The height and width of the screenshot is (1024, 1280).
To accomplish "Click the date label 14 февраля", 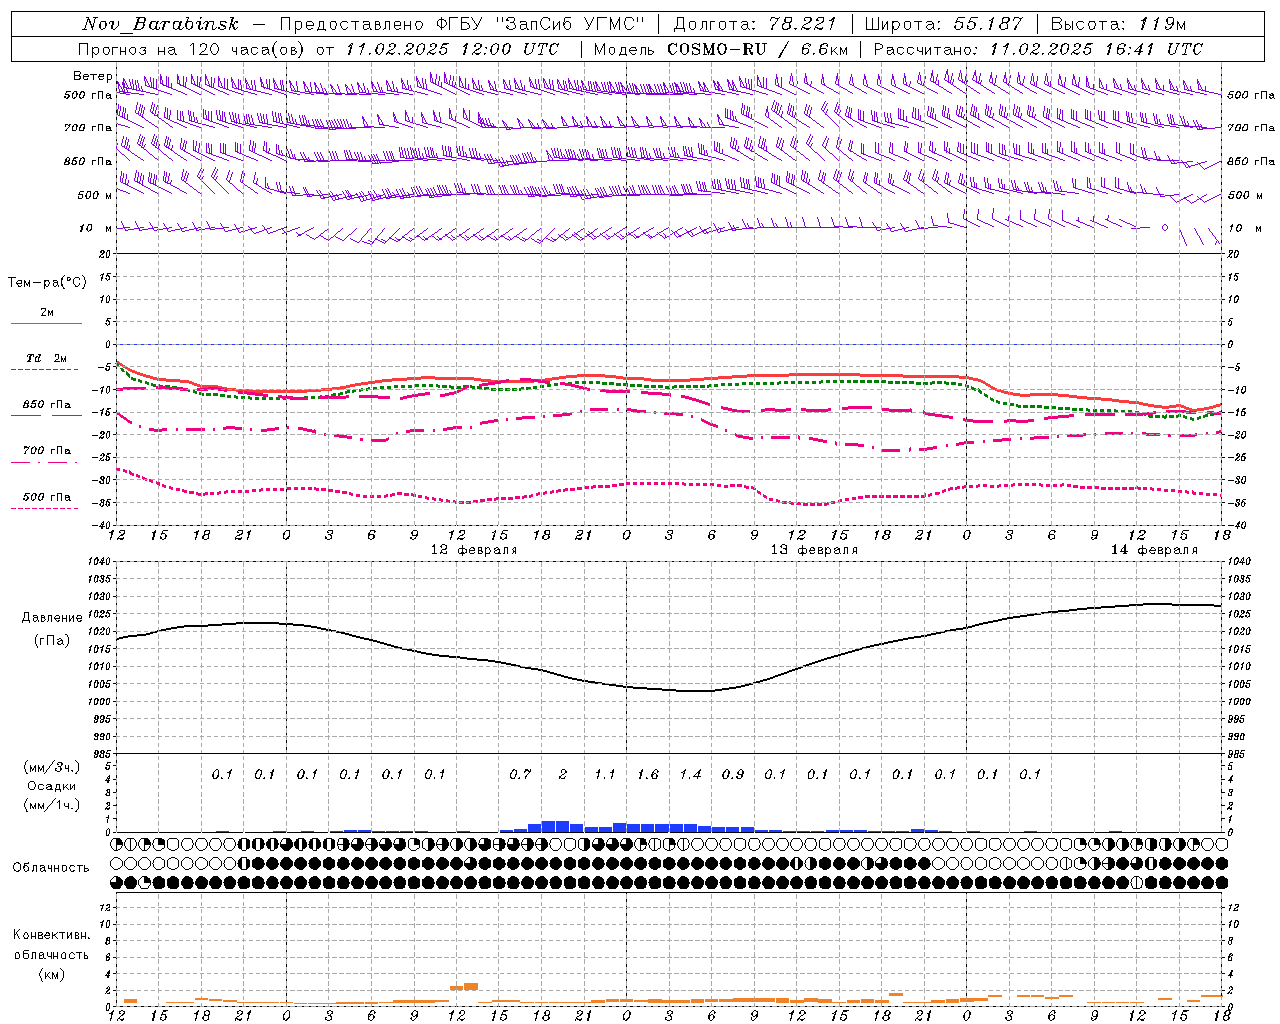I will click(x=1154, y=550).
